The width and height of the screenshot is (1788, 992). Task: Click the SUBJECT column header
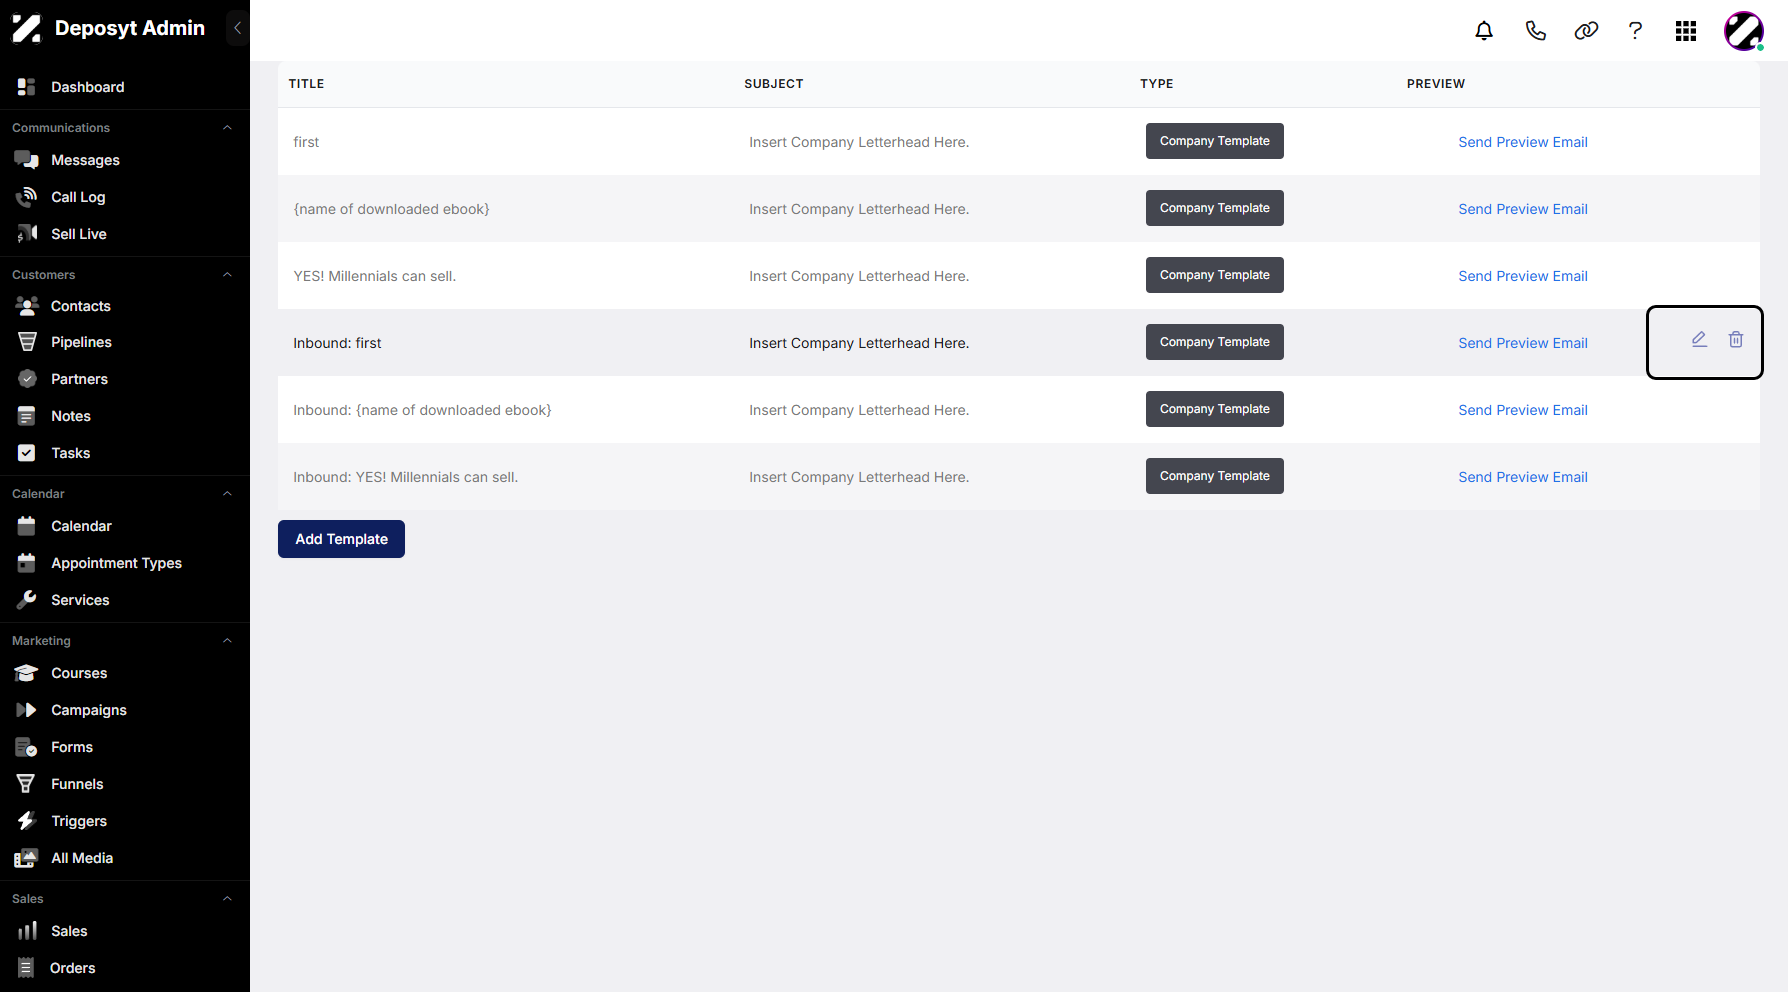(x=774, y=84)
